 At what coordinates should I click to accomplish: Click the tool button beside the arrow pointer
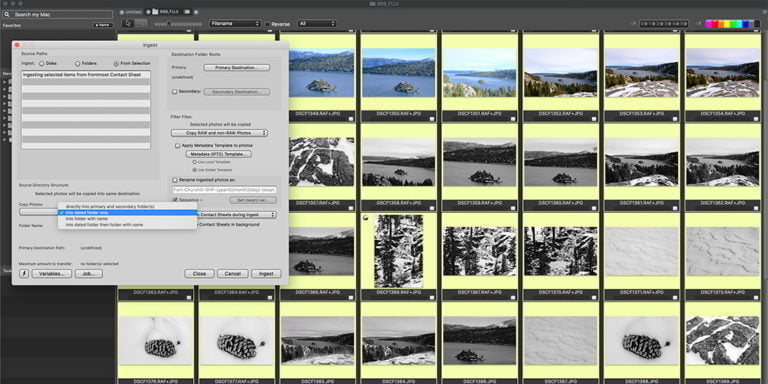point(141,23)
